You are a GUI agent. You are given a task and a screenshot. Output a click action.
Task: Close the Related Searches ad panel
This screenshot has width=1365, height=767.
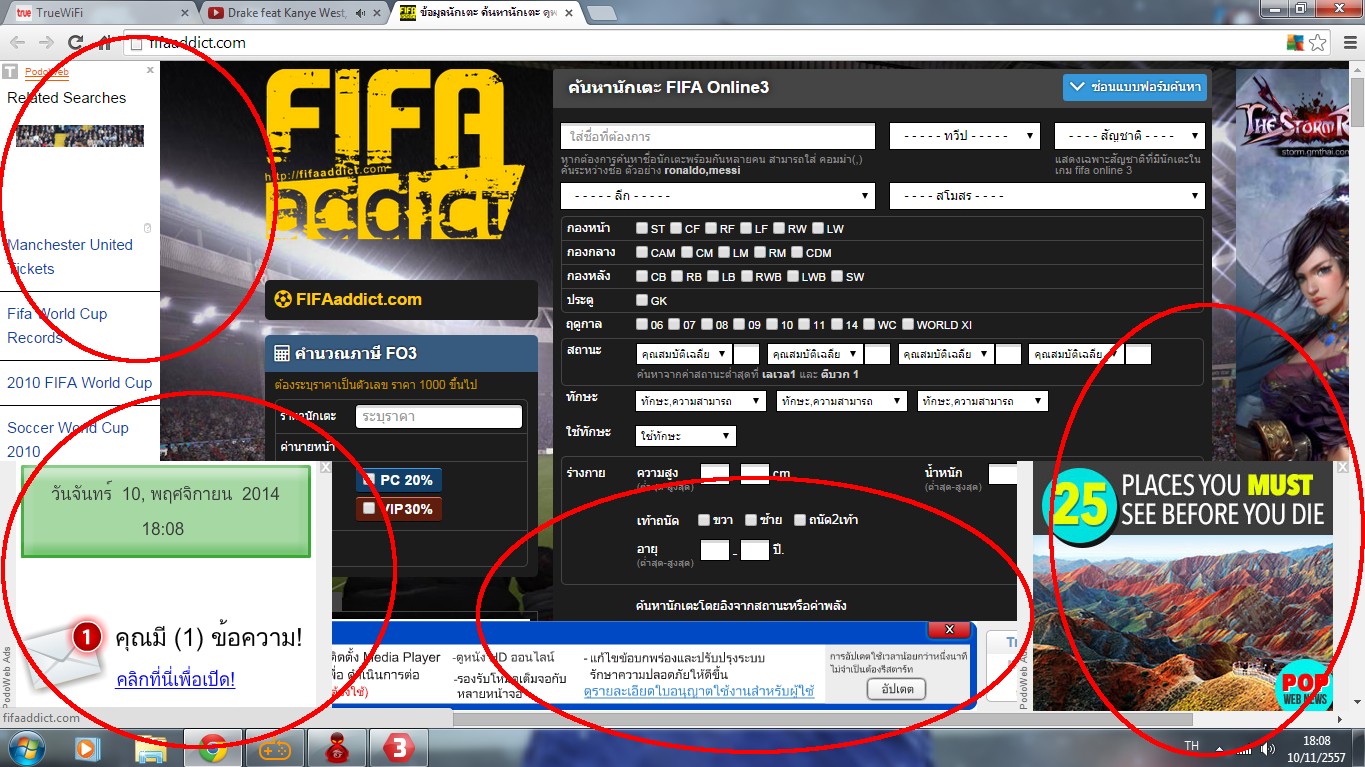point(150,70)
